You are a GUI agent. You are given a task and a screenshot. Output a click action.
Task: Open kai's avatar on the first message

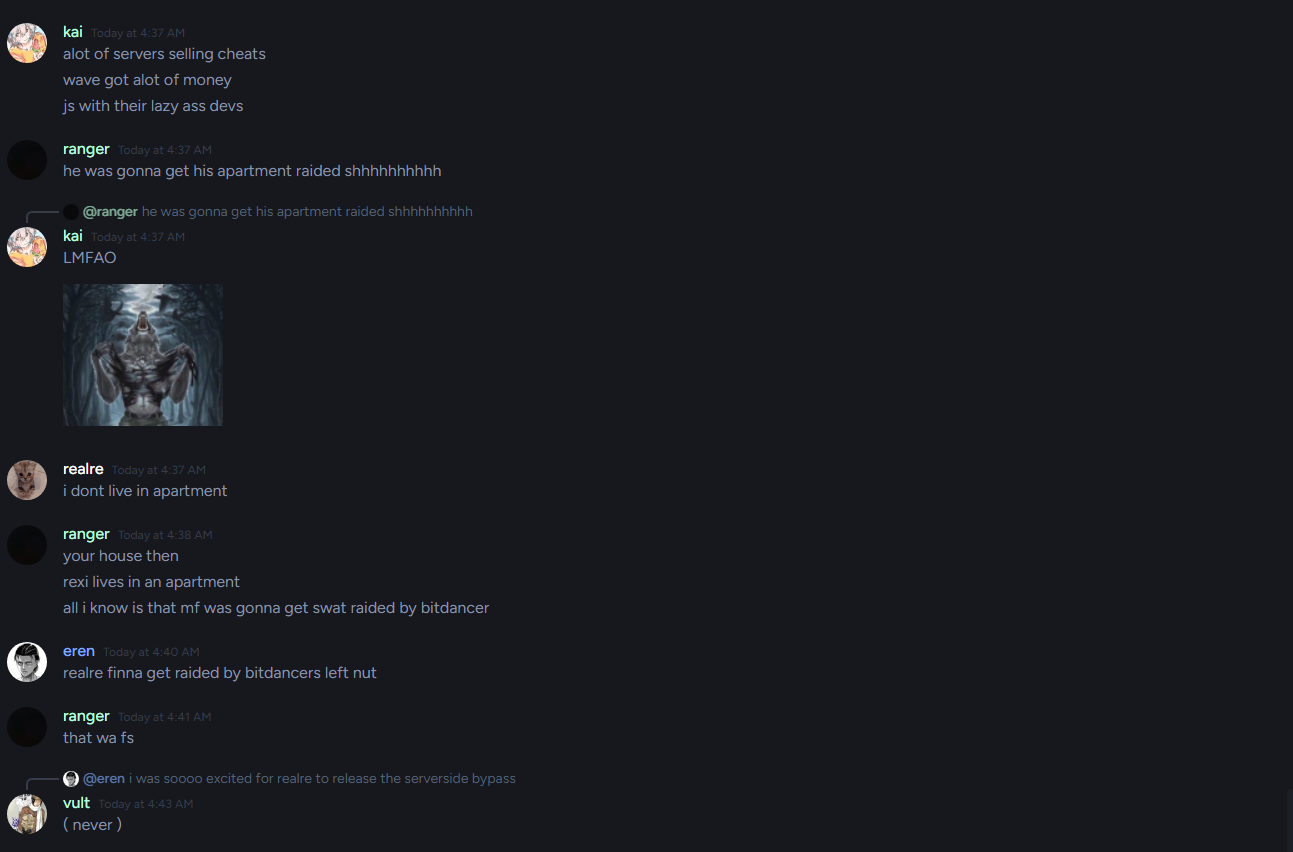[27, 43]
